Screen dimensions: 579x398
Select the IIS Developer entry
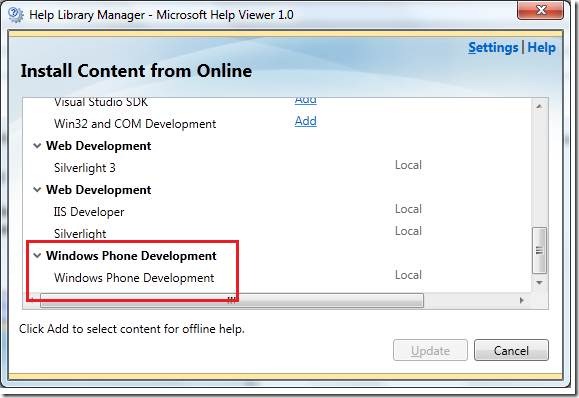click(89, 212)
